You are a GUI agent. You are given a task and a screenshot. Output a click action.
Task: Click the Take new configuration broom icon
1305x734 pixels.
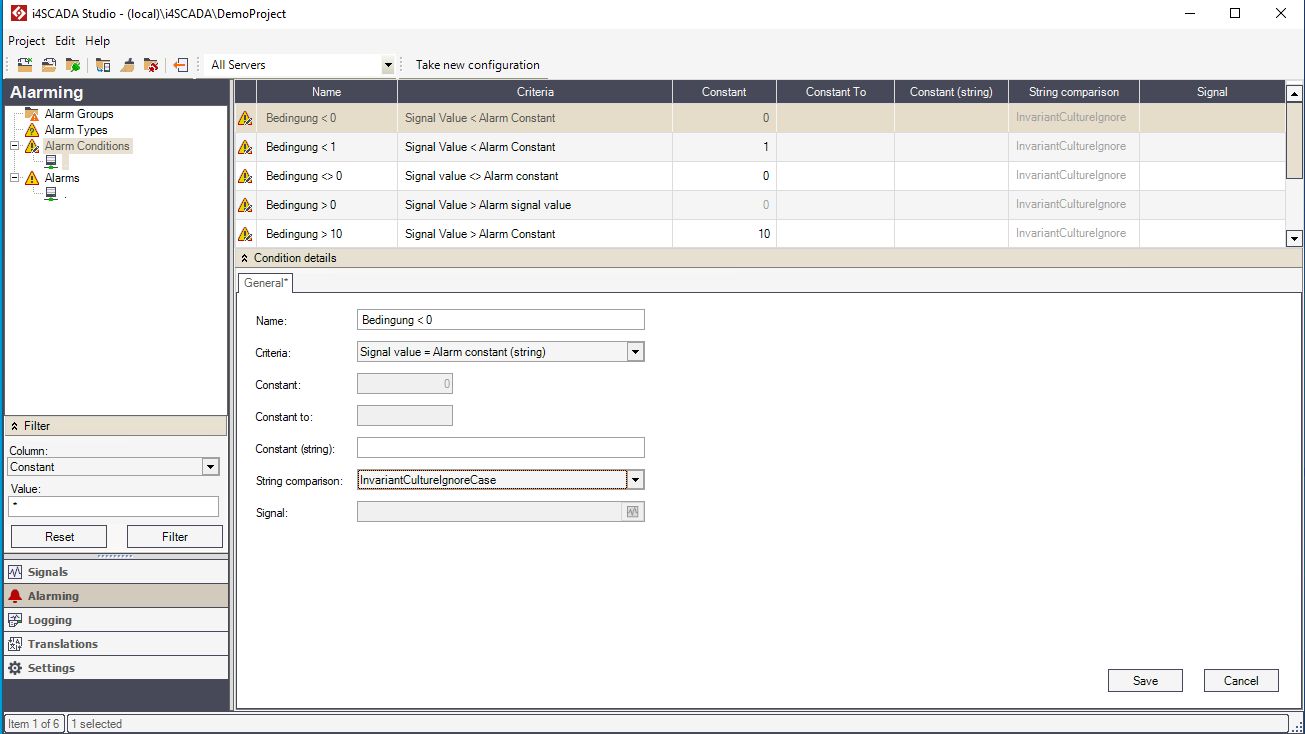[x=127, y=64]
